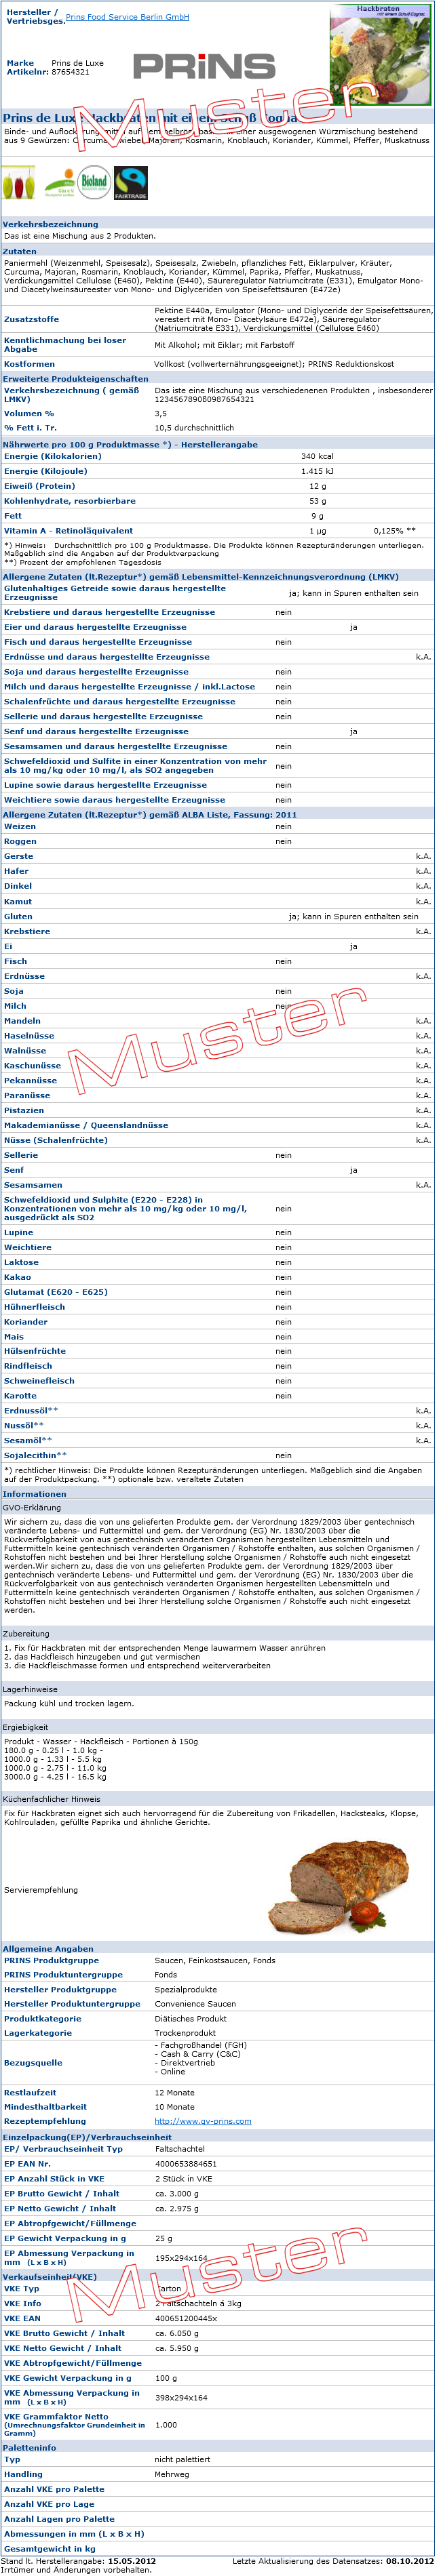This screenshot has height=2576, width=441.
Task: Click the Hühnerfleisch row label
Action: point(34,1307)
